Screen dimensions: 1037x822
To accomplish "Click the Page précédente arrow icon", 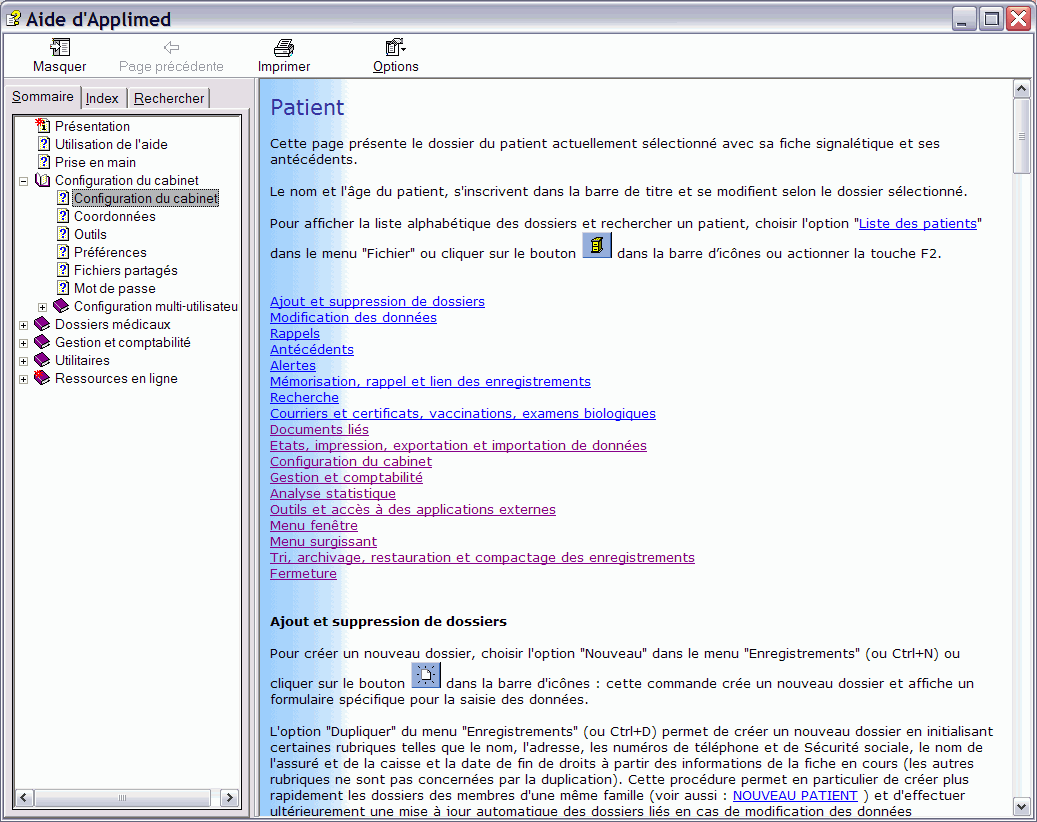I will click(171, 47).
